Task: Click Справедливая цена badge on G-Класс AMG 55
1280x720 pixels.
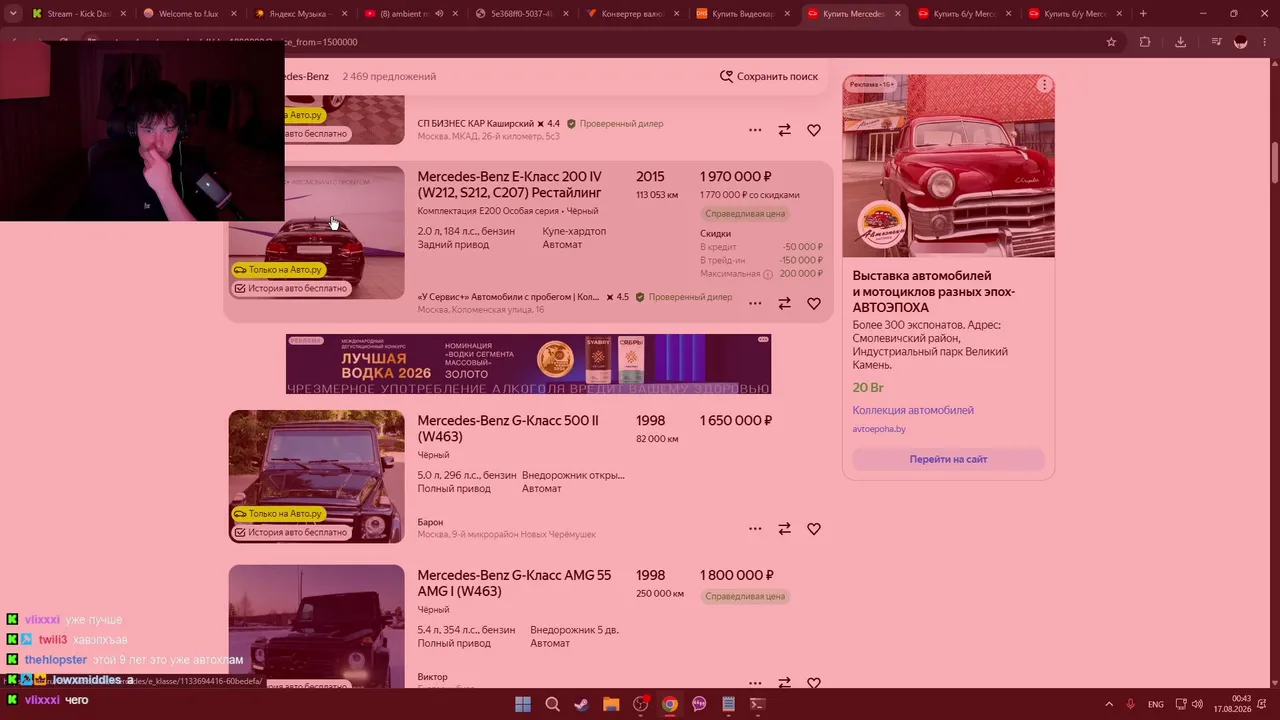Action: point(745,596)
